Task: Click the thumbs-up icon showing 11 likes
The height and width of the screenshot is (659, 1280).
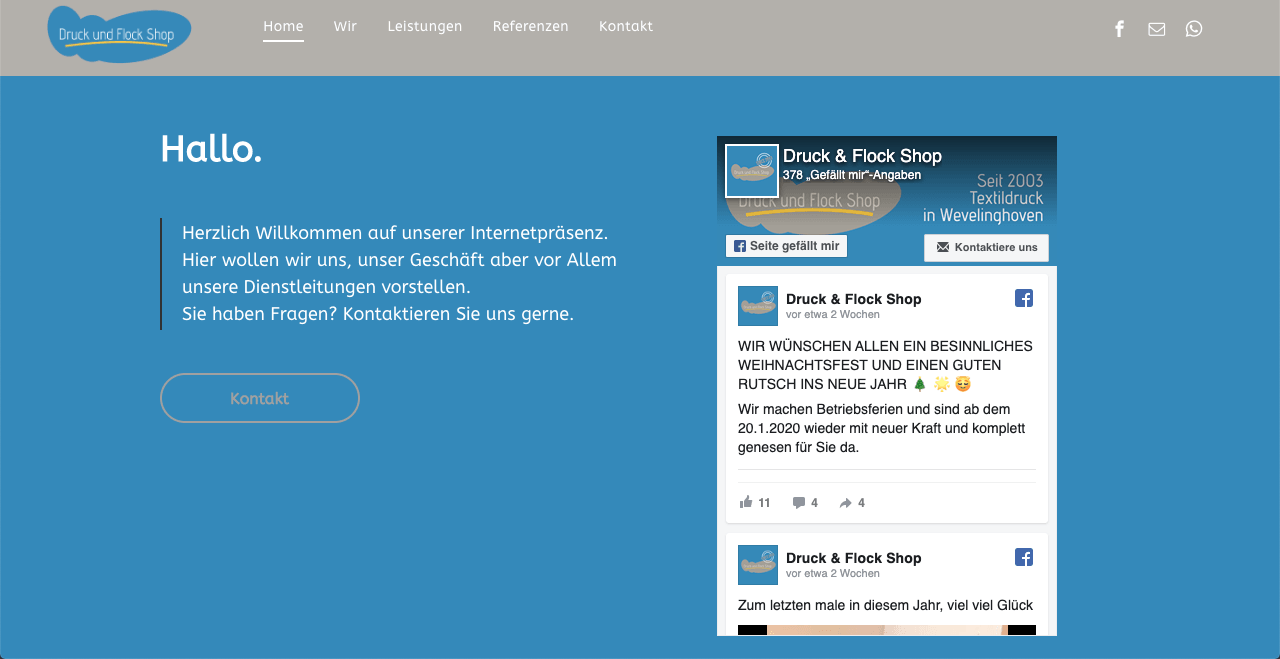Action: coord(746,502)
